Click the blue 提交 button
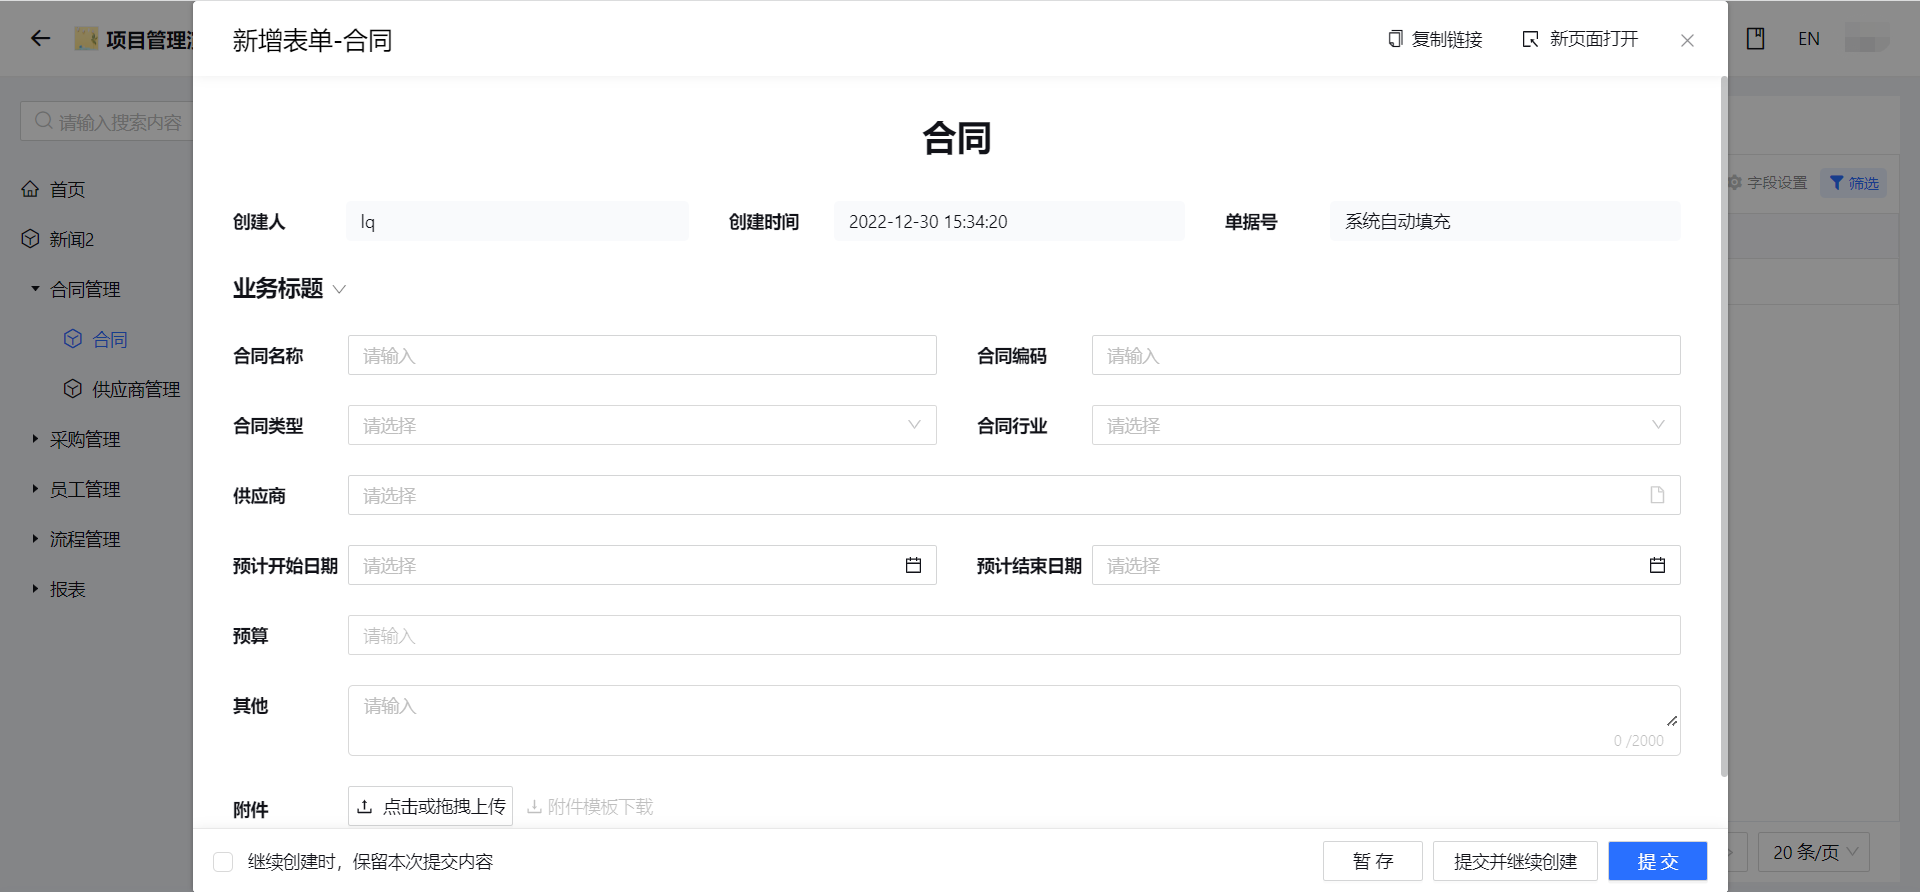 [x=1657, y=861]
